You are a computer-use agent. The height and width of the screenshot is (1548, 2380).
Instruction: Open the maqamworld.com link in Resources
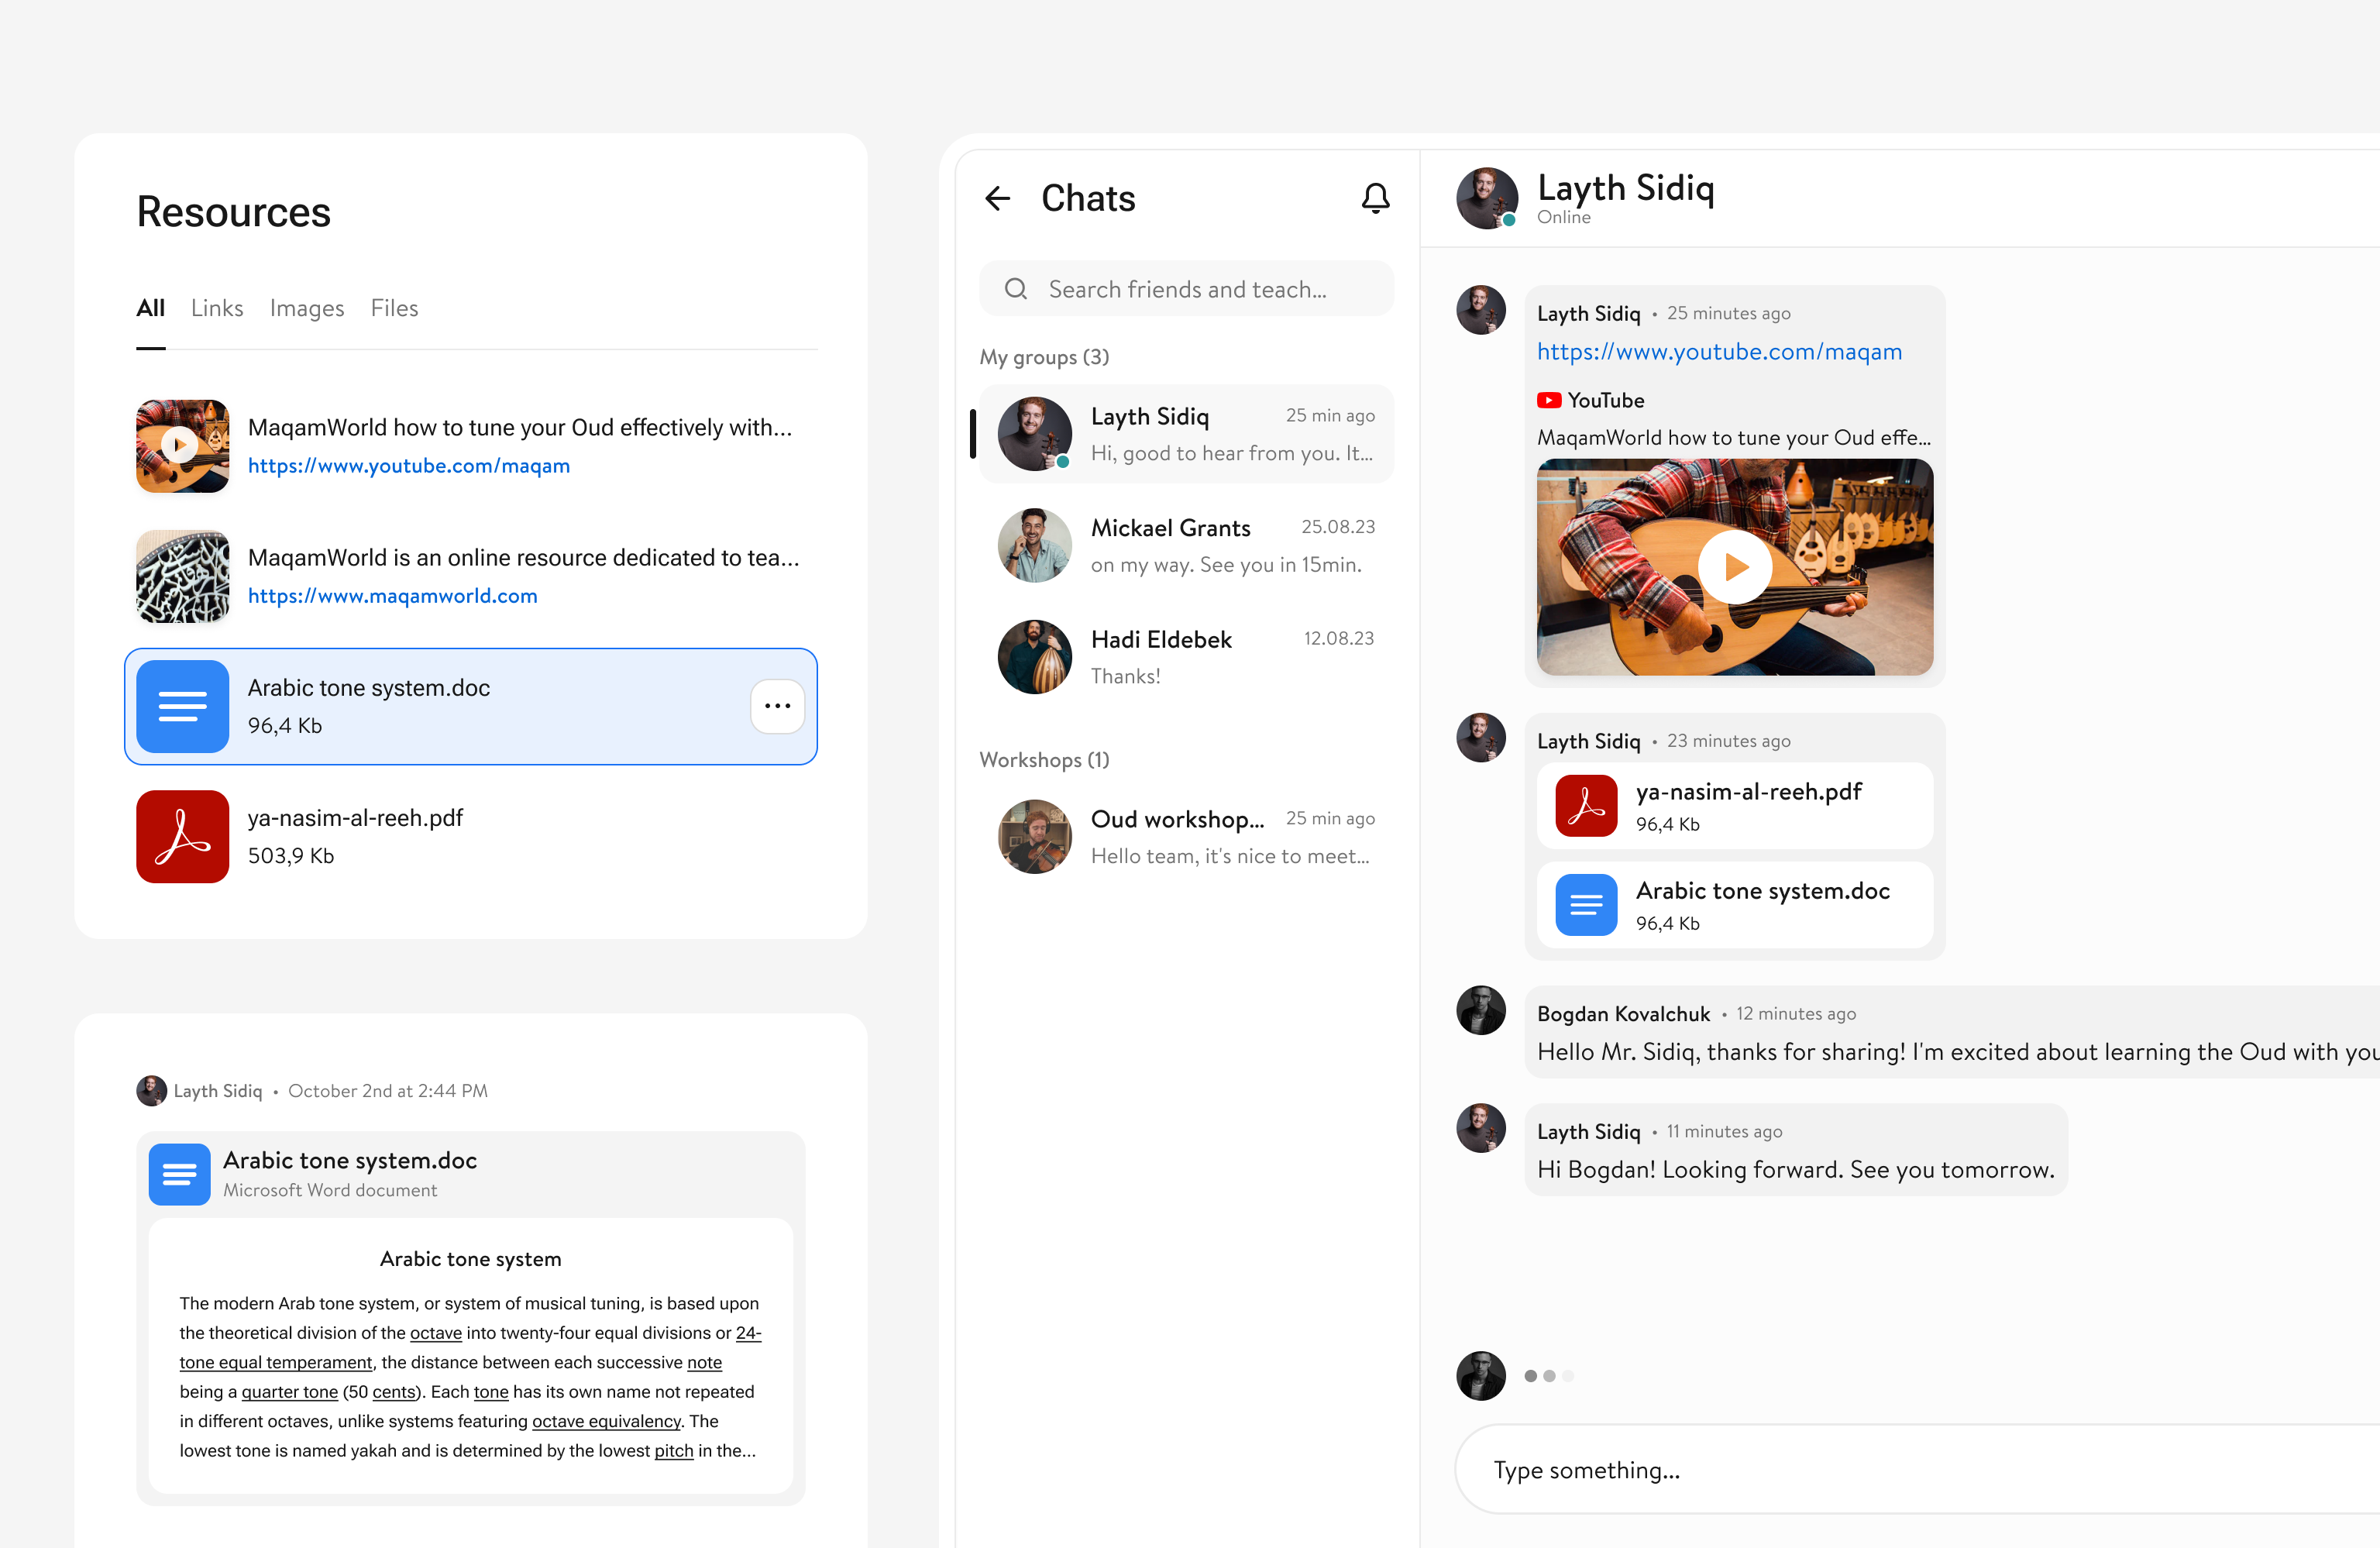click(x=392, y=596)
